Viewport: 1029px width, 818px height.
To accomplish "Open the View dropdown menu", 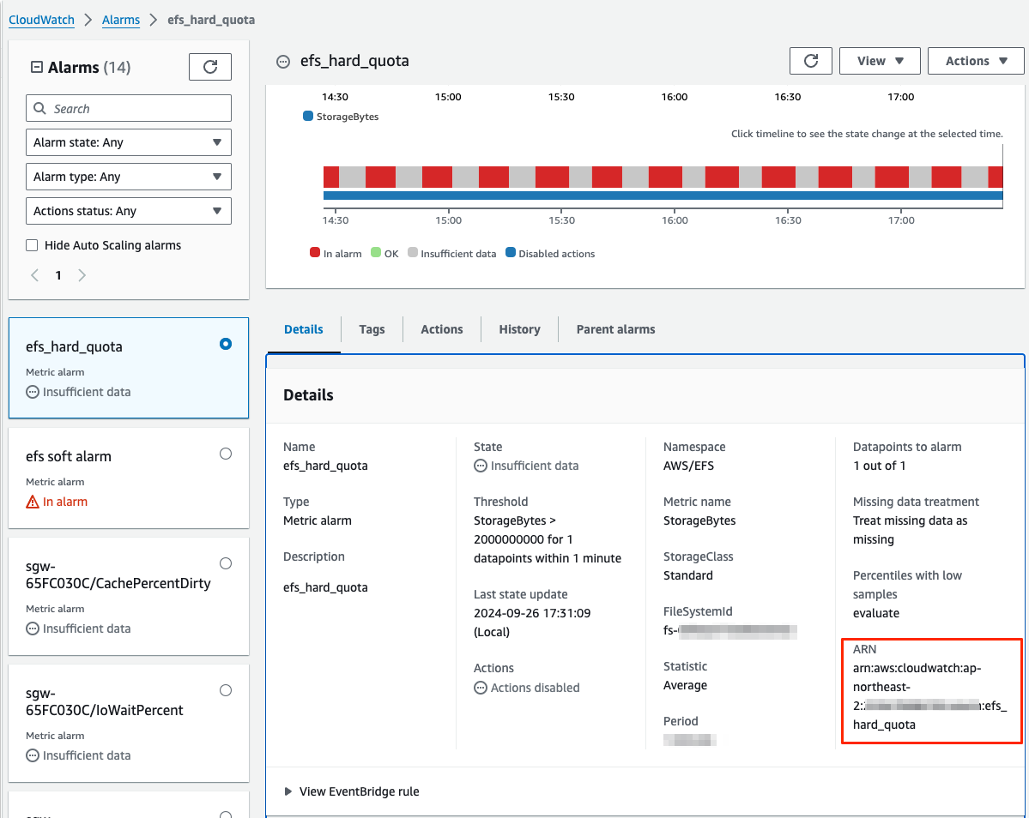I will tap(879, 60).
